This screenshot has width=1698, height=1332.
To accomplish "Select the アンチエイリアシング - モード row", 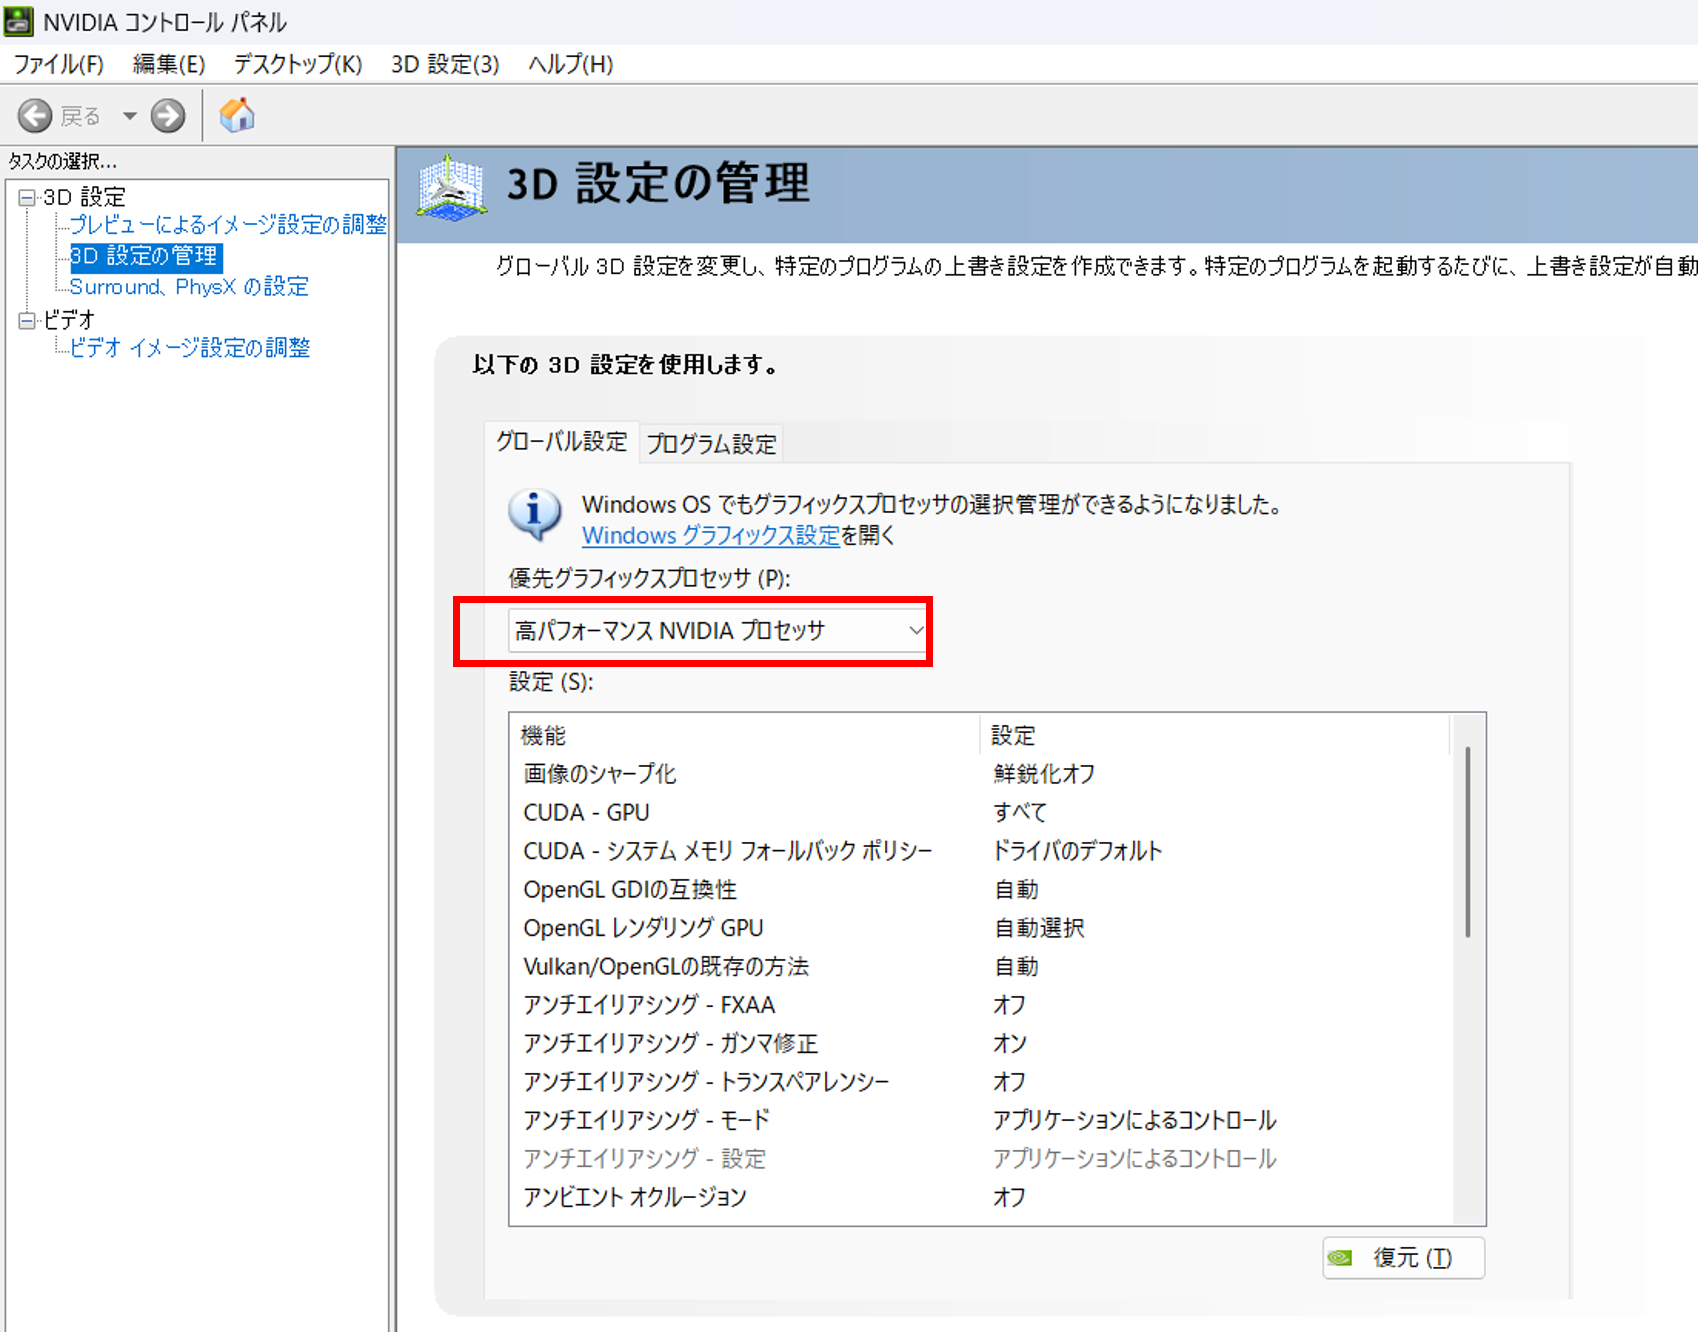I will [980, 1120].
